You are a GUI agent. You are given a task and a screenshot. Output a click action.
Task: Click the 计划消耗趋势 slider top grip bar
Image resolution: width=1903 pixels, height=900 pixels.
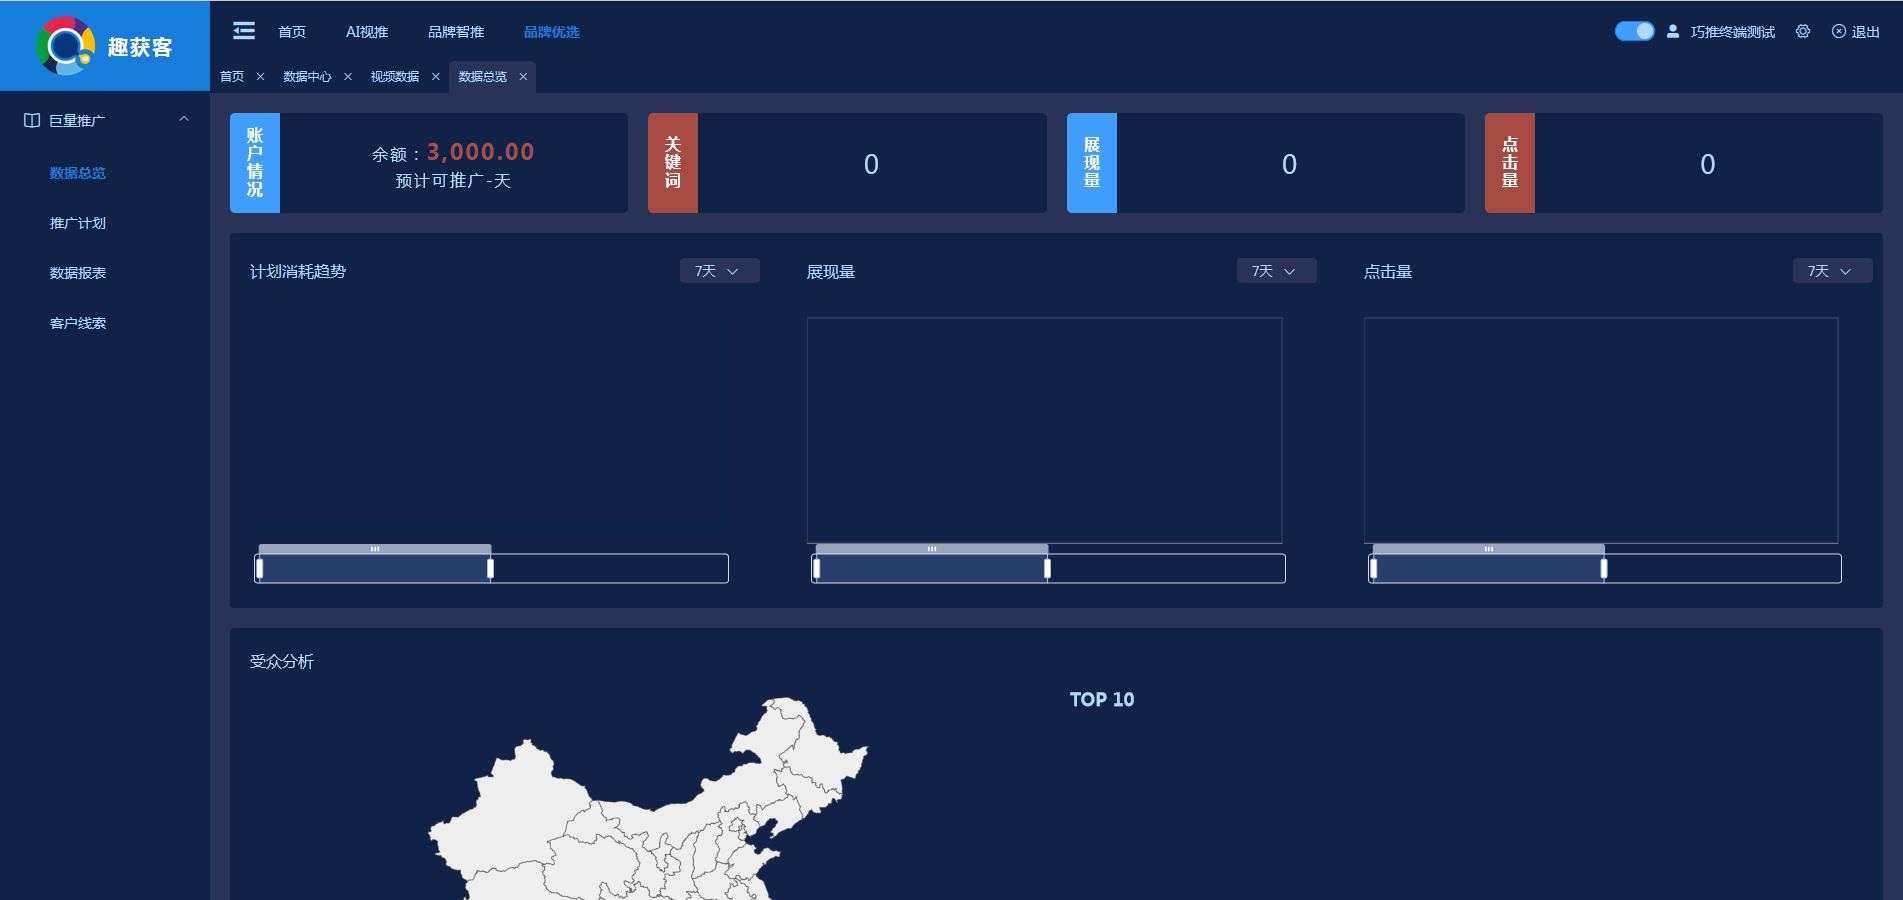coord(375,549)
